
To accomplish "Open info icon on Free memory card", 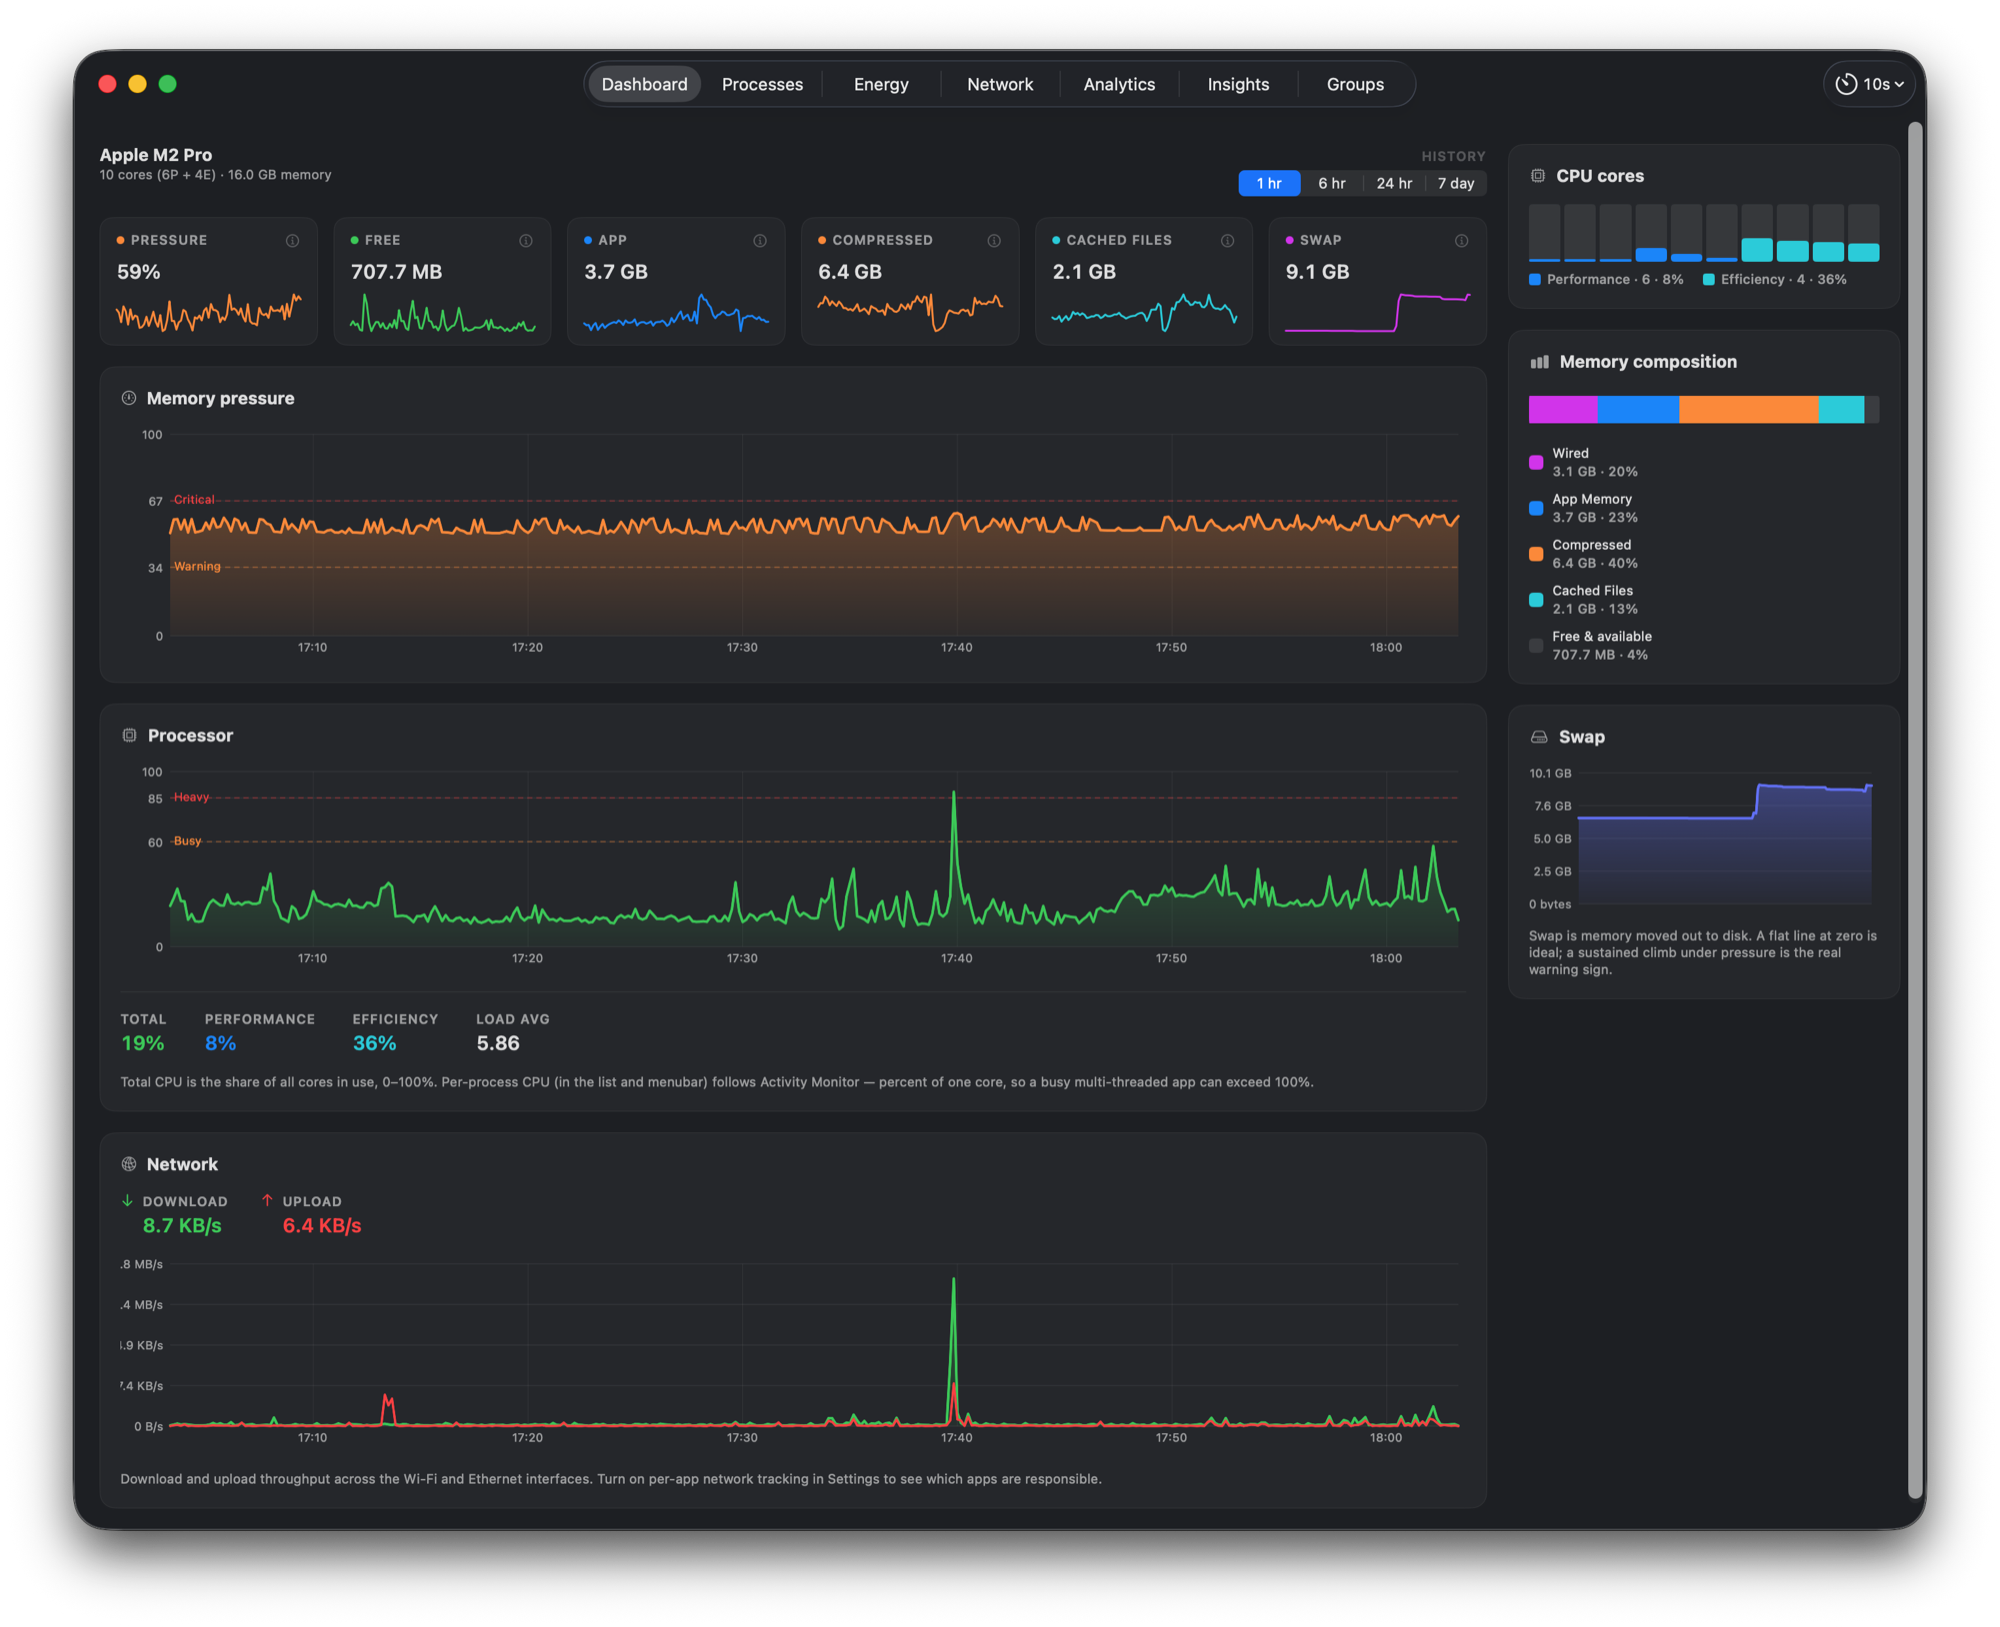I will (x=526, y=241).
